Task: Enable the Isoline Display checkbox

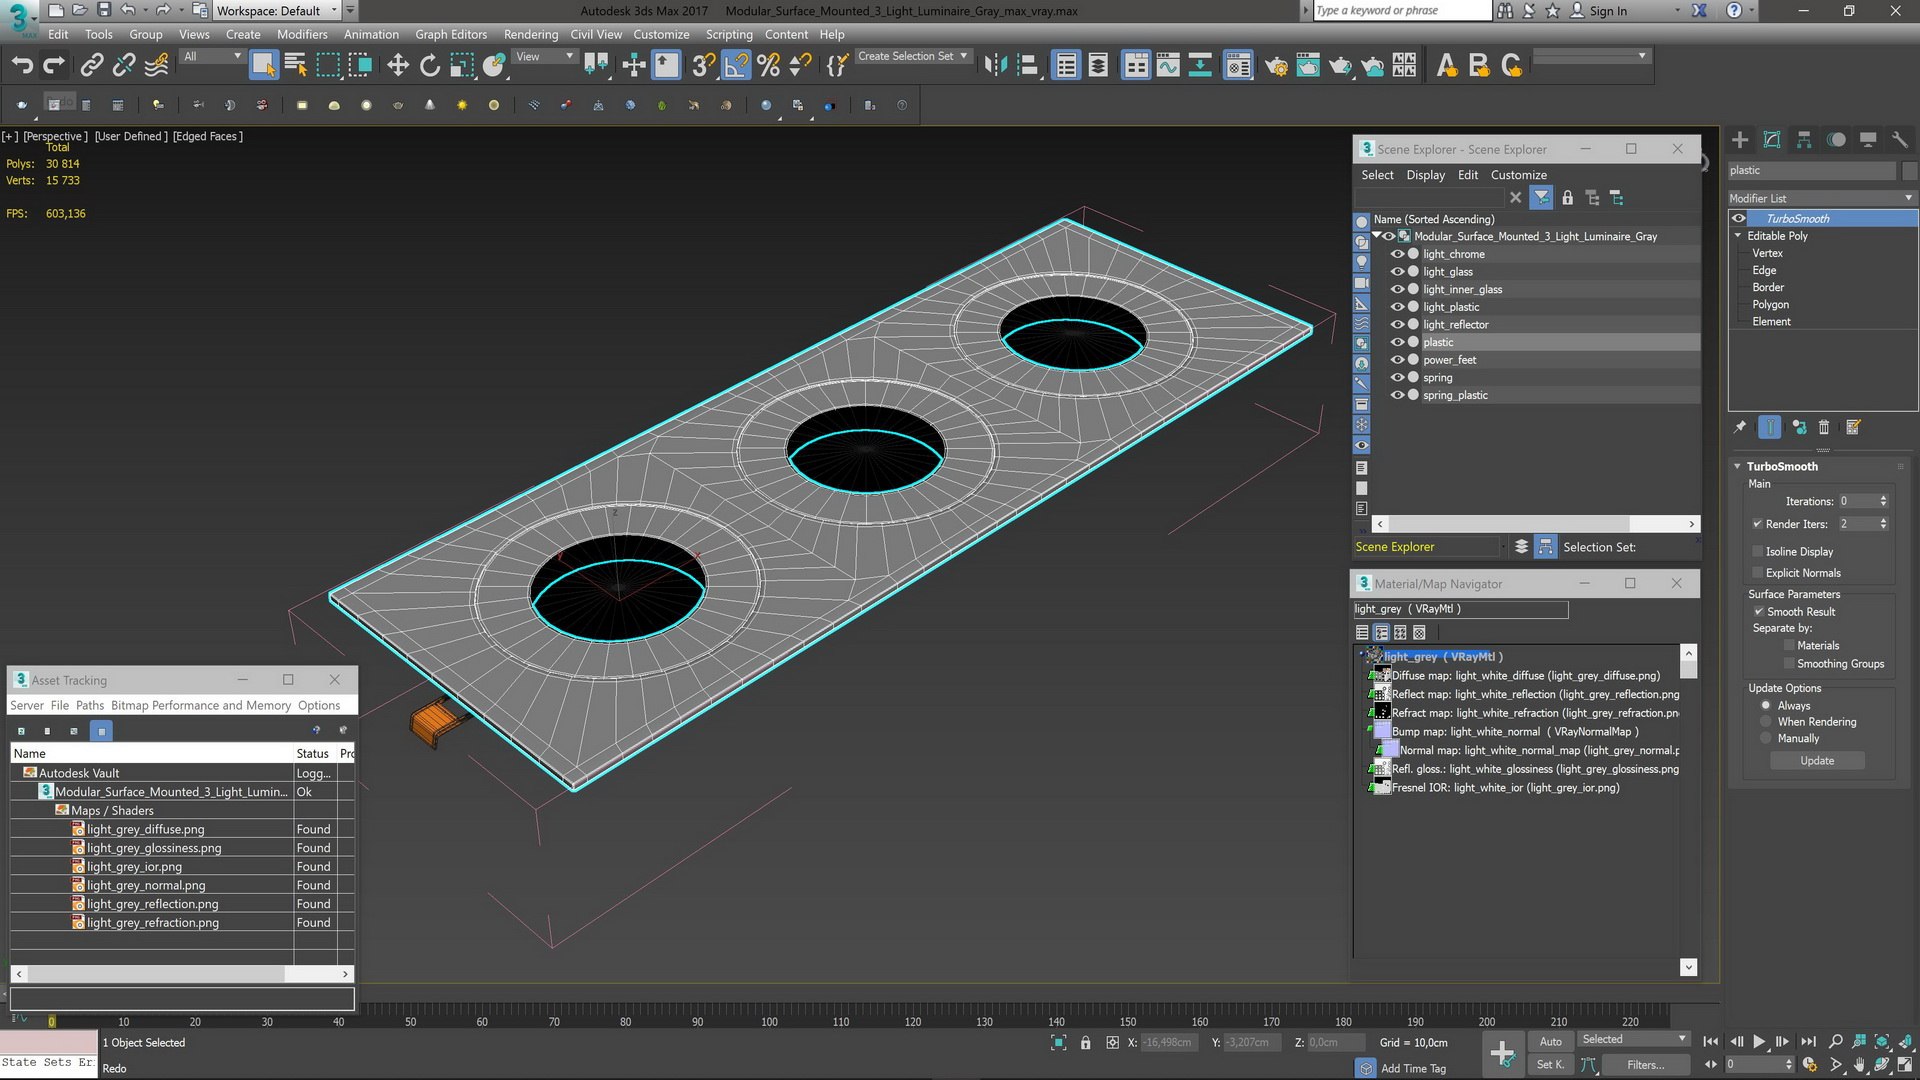Action: [x=1758, y=552]
